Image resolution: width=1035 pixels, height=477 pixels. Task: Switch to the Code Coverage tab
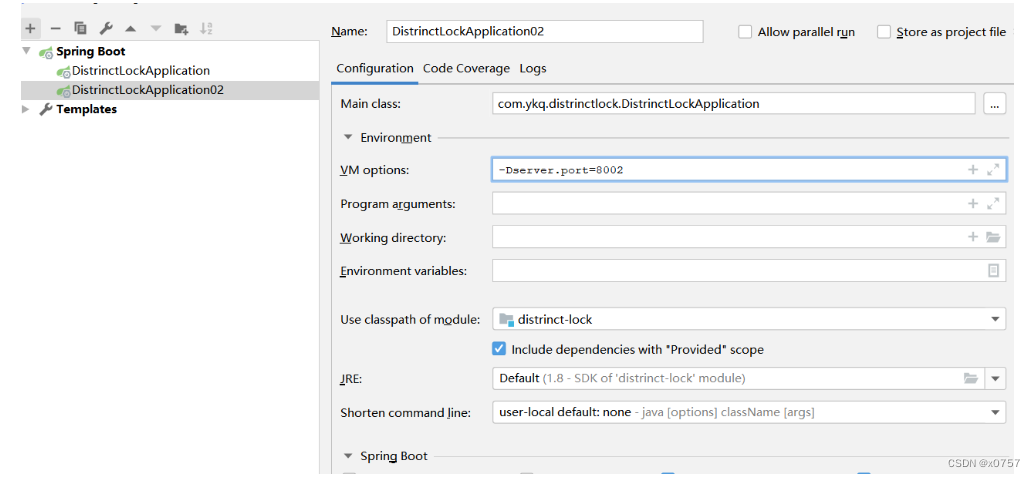(467, 68)
